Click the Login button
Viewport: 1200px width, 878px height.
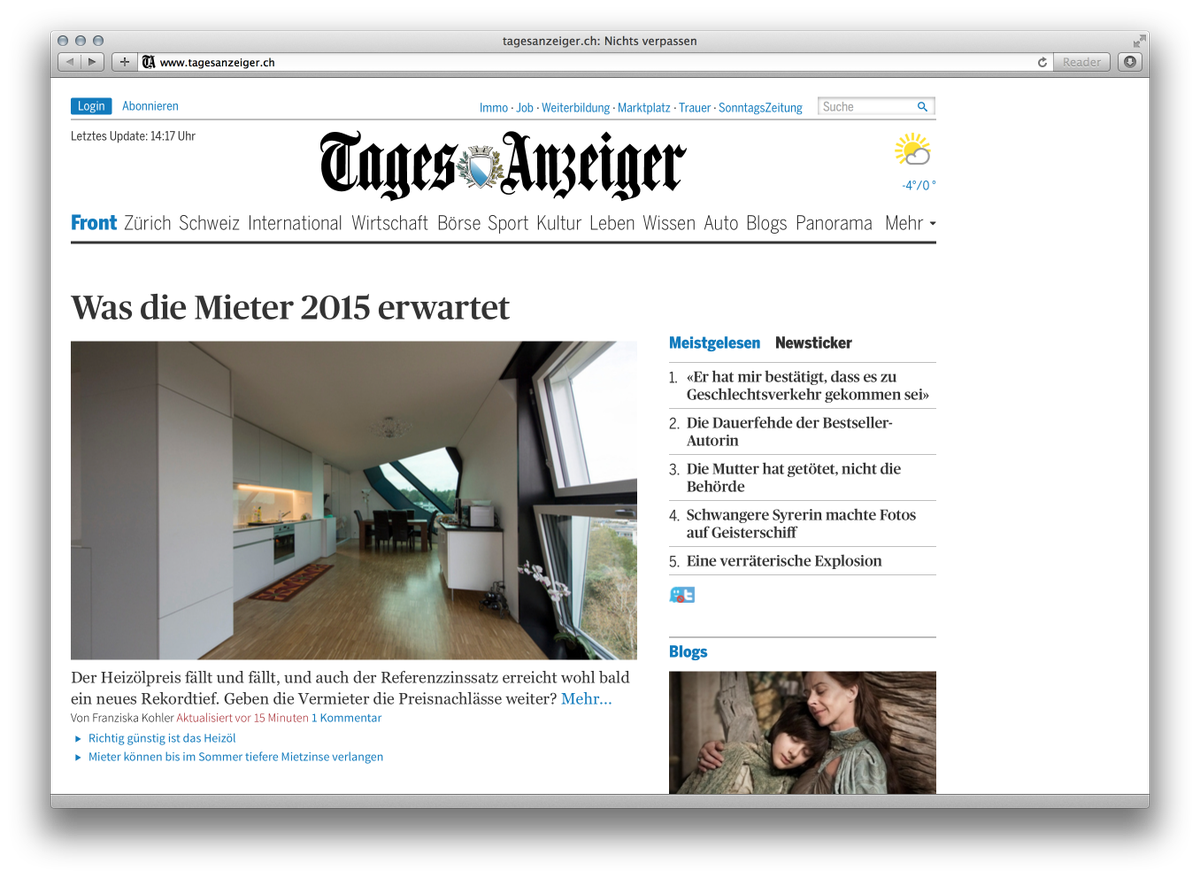pyautogui.click(x=91, y=105)
